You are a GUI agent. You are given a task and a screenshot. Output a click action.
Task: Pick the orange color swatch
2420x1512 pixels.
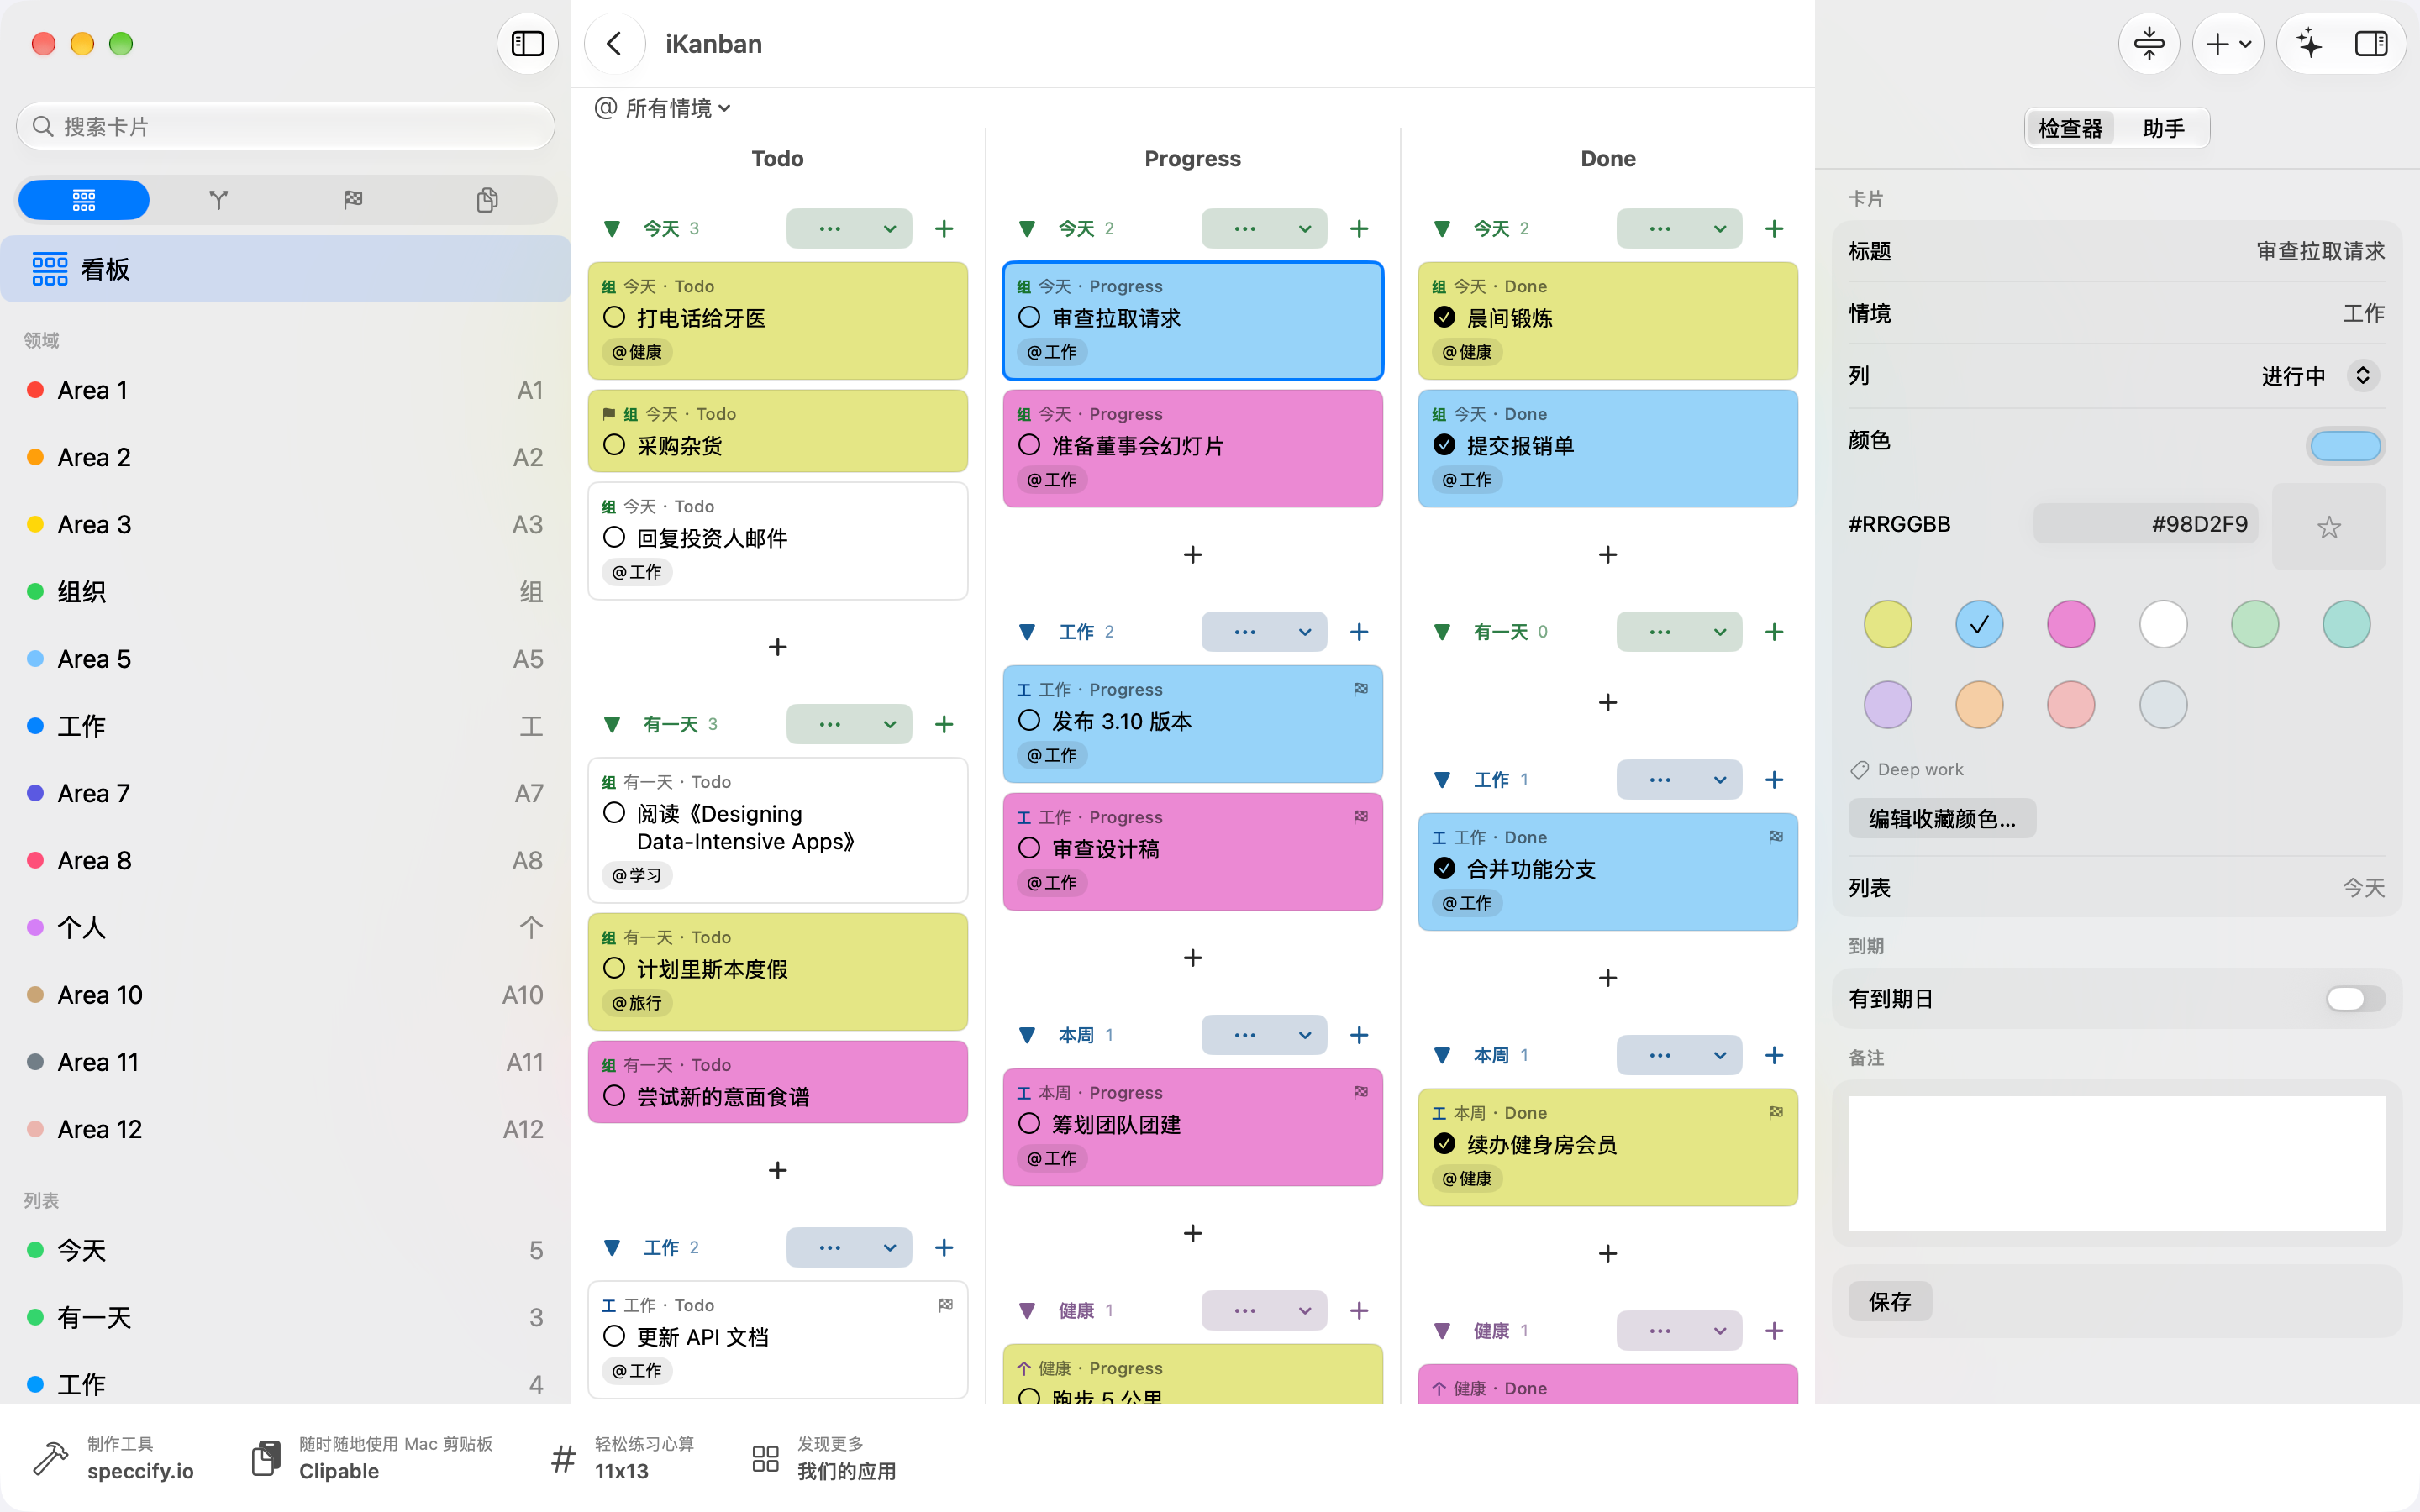[1979, 705]
